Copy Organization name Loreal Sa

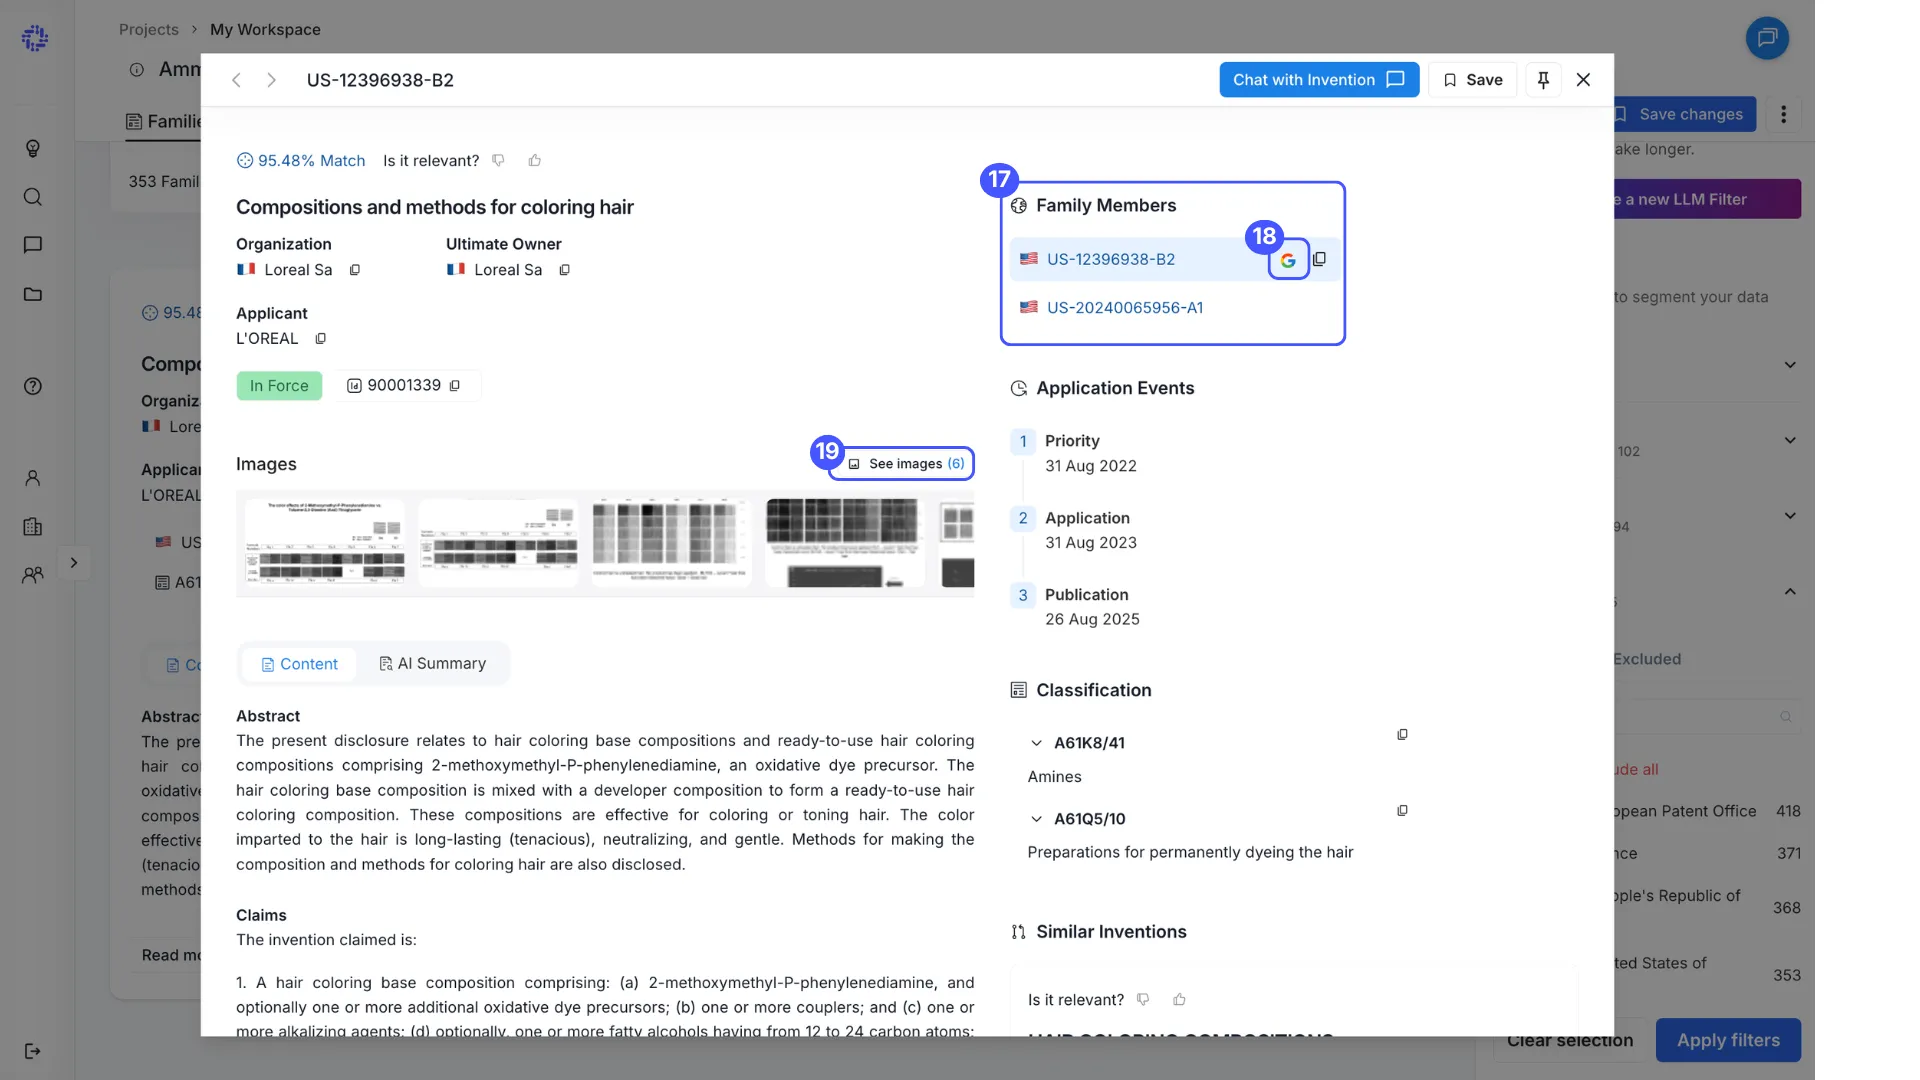(355, 270)
